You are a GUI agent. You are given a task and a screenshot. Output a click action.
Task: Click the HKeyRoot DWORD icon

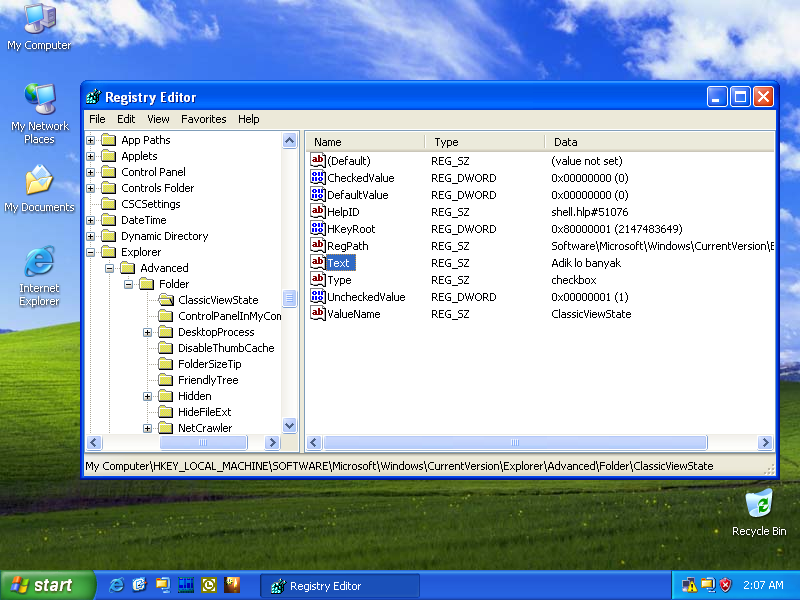[x=317, y=229]
